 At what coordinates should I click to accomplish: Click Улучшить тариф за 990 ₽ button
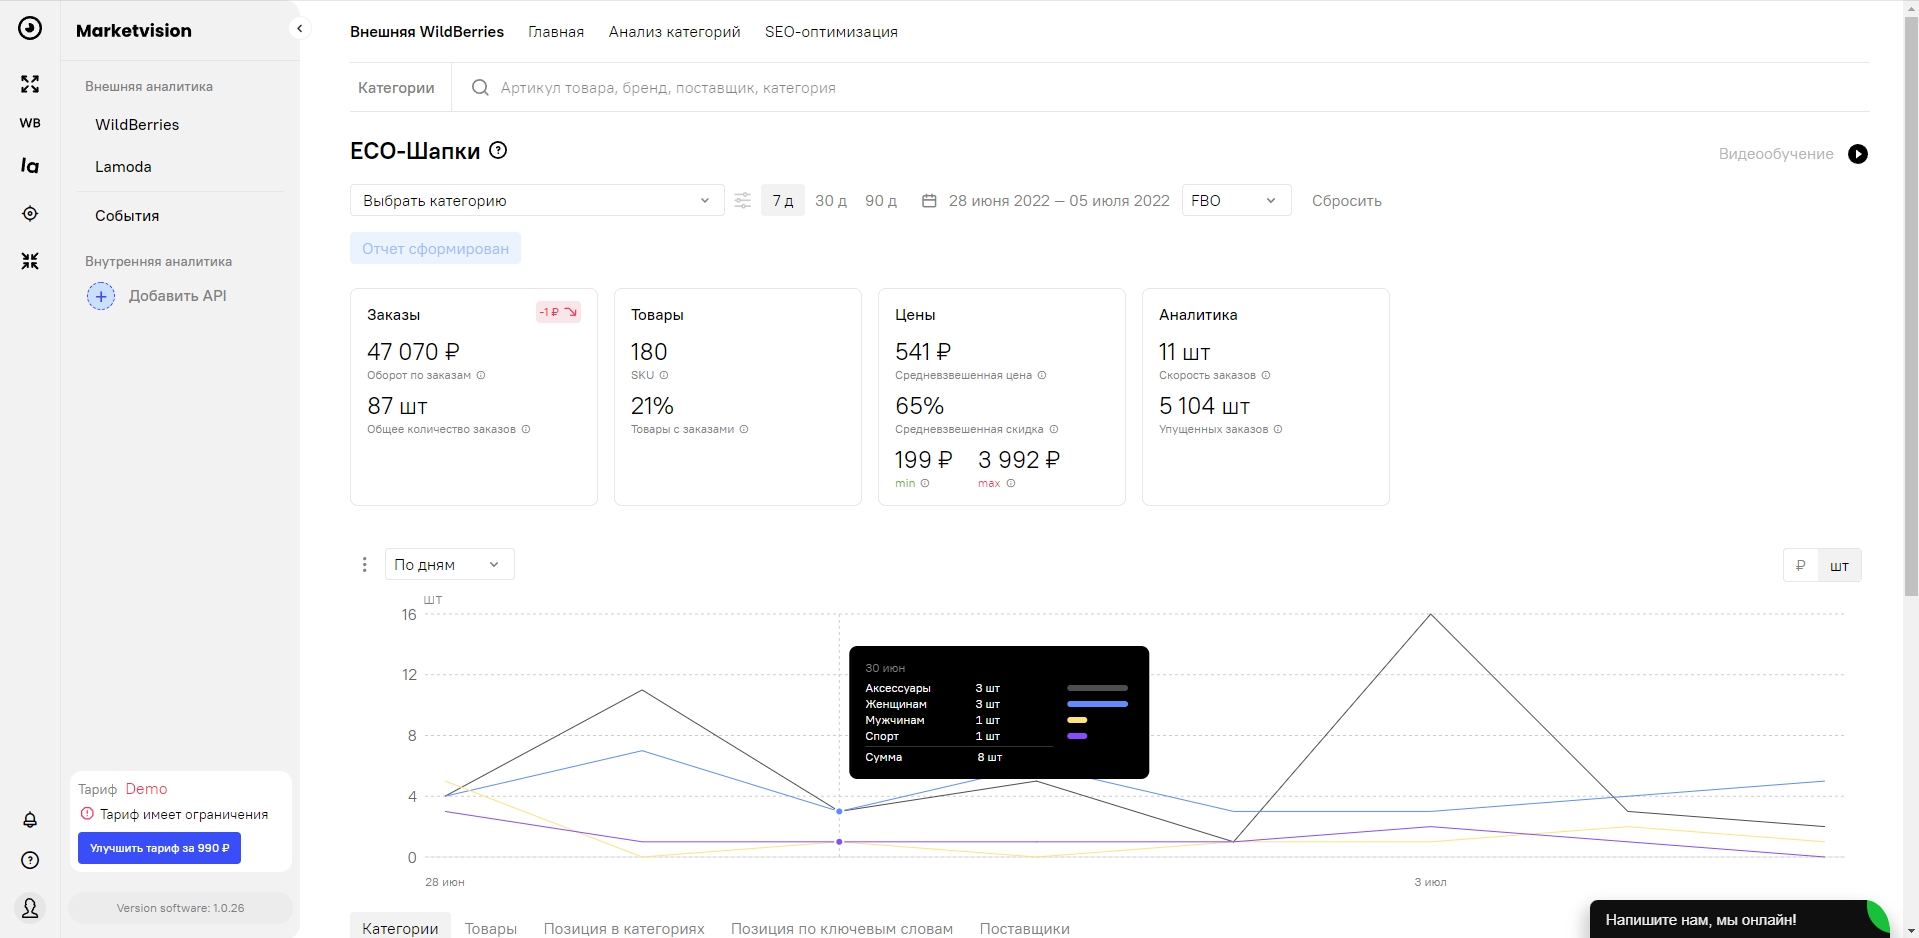[160, 848]
